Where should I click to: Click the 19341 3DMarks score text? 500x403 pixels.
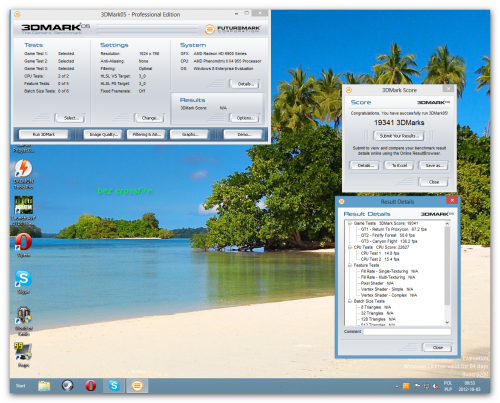coord(399,123)
